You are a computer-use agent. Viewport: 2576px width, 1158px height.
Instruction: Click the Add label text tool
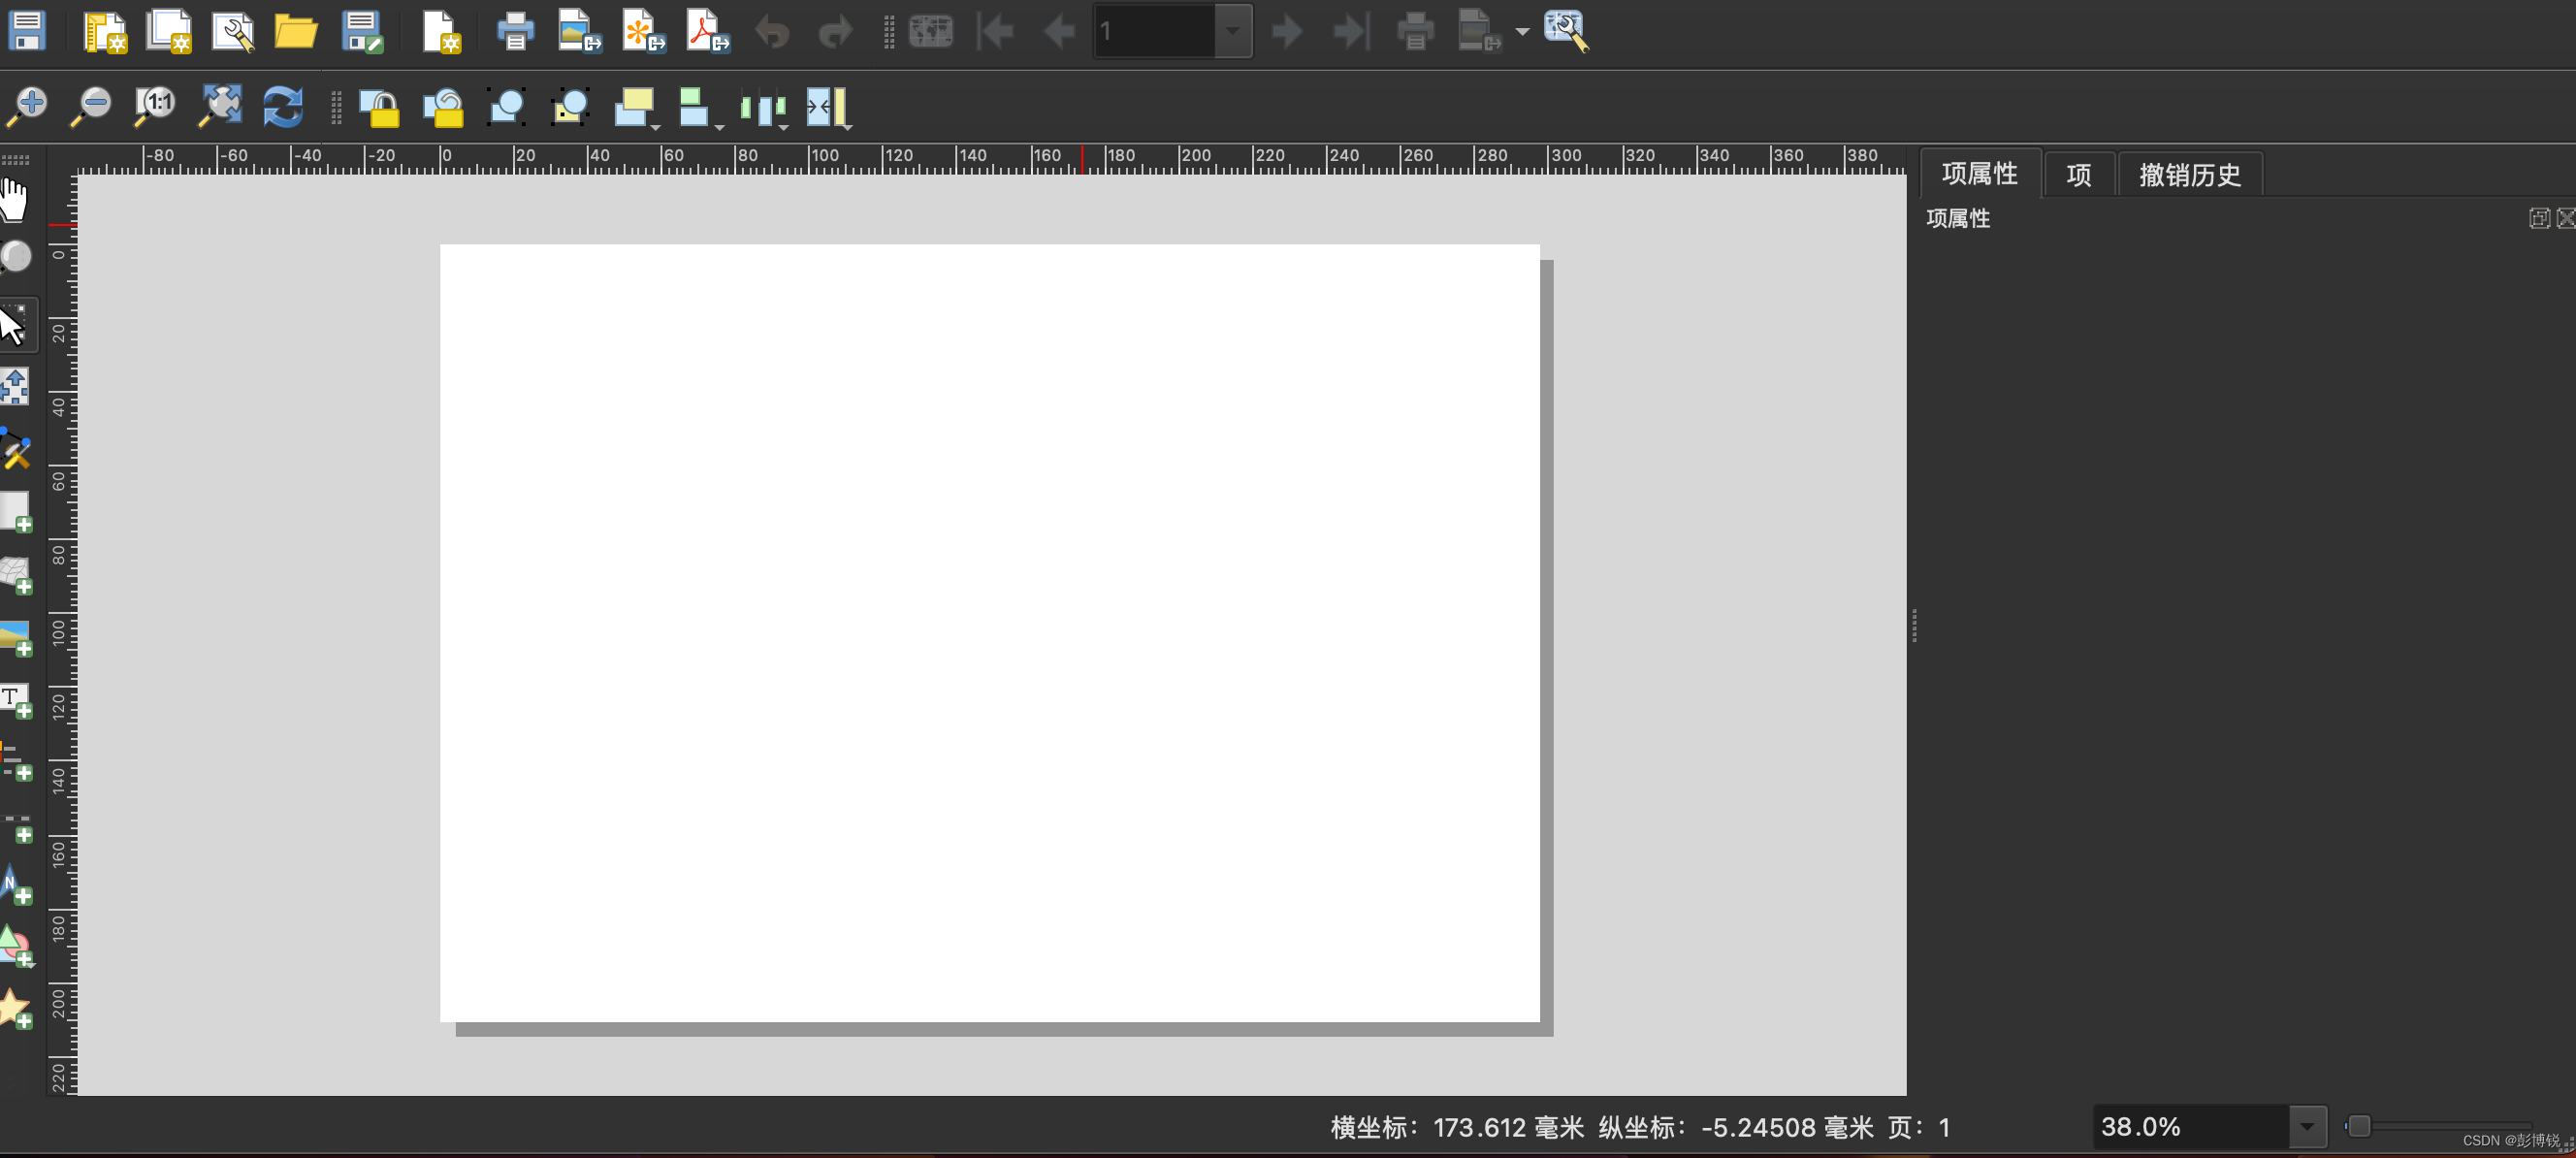16,700
